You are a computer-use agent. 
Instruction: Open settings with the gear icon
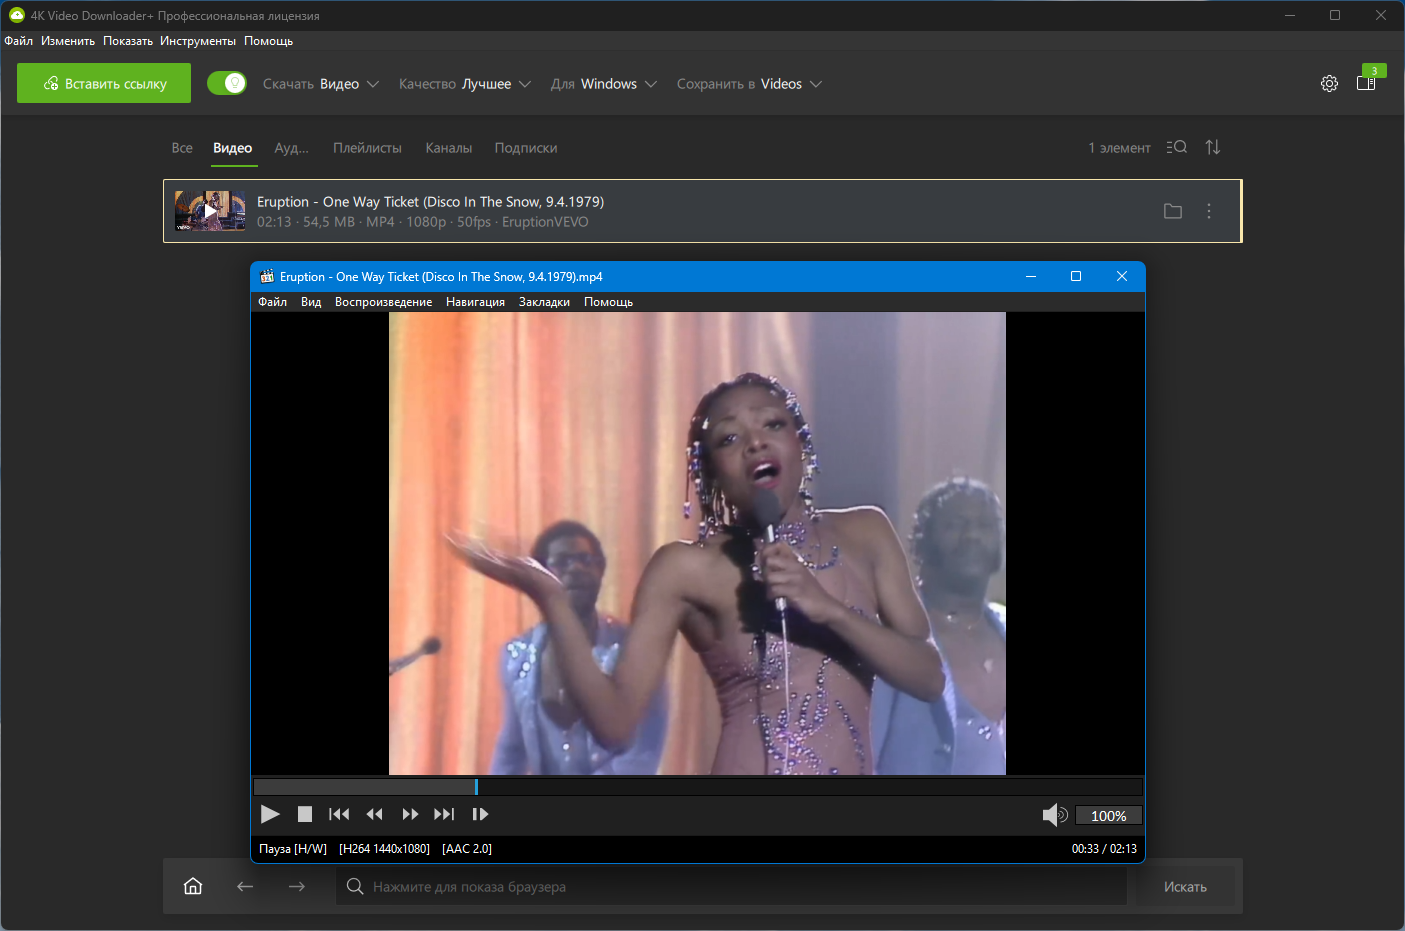click(x=1329, y=84)
